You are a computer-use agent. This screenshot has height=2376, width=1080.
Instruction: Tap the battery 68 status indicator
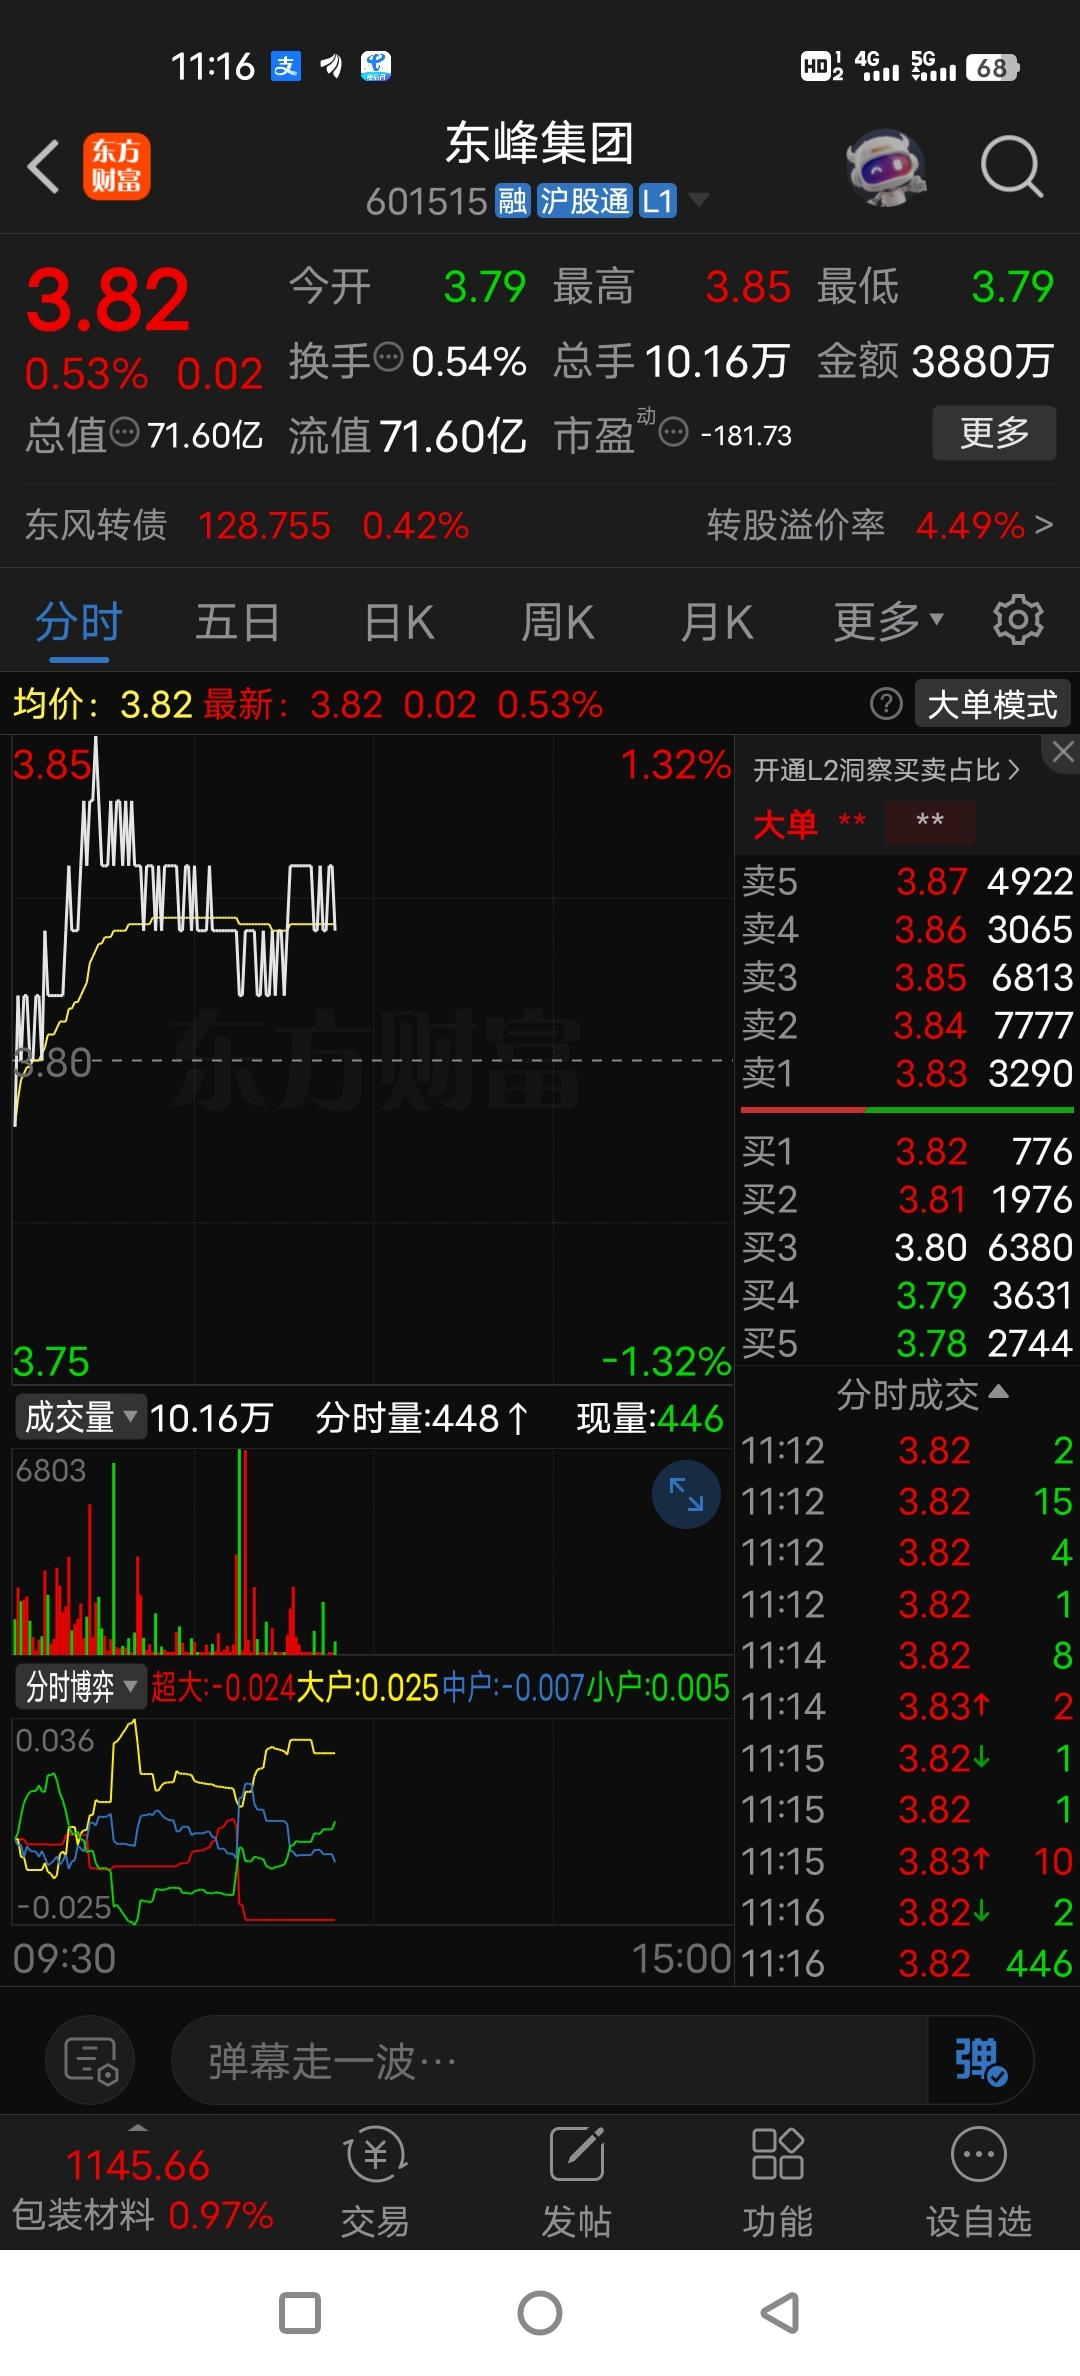992,67
